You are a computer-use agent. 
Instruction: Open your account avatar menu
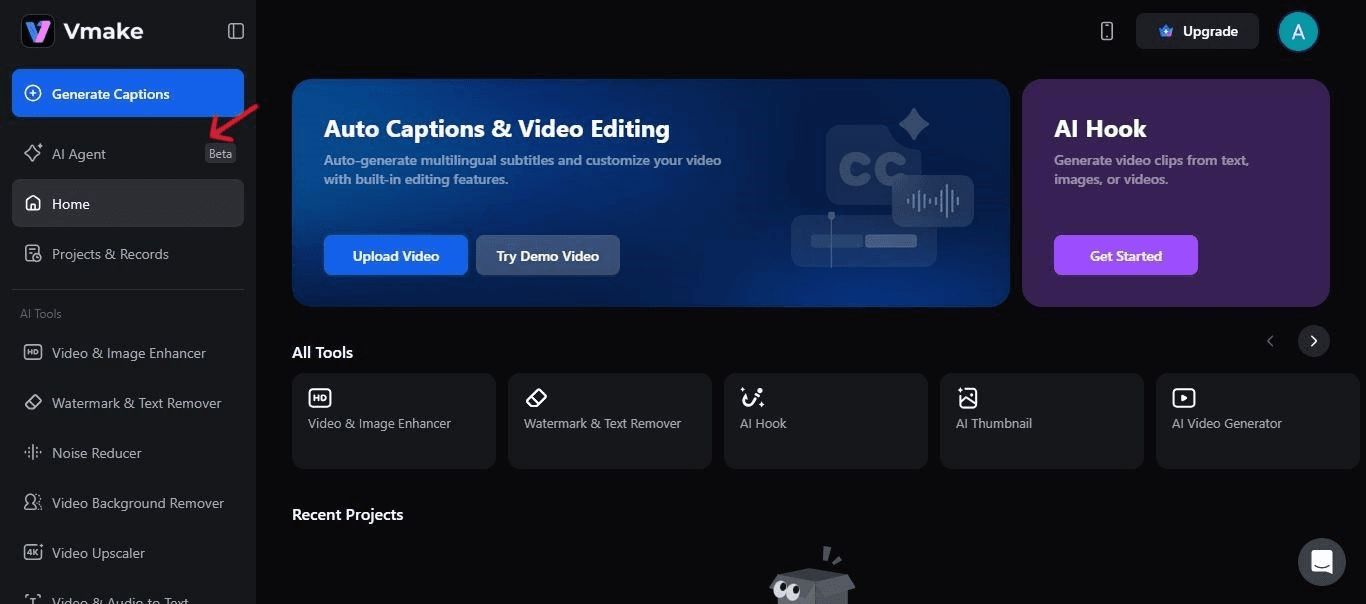tap(1298, 31)
